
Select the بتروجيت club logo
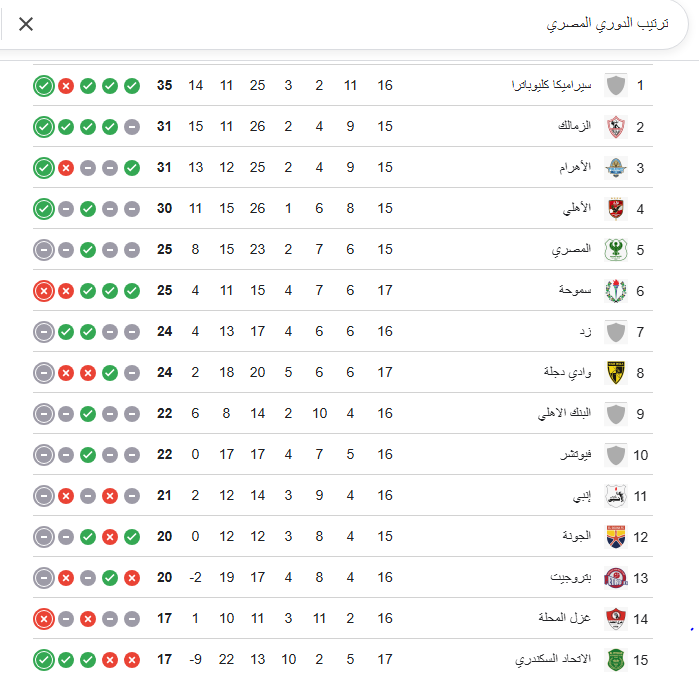tap(616, 578)
